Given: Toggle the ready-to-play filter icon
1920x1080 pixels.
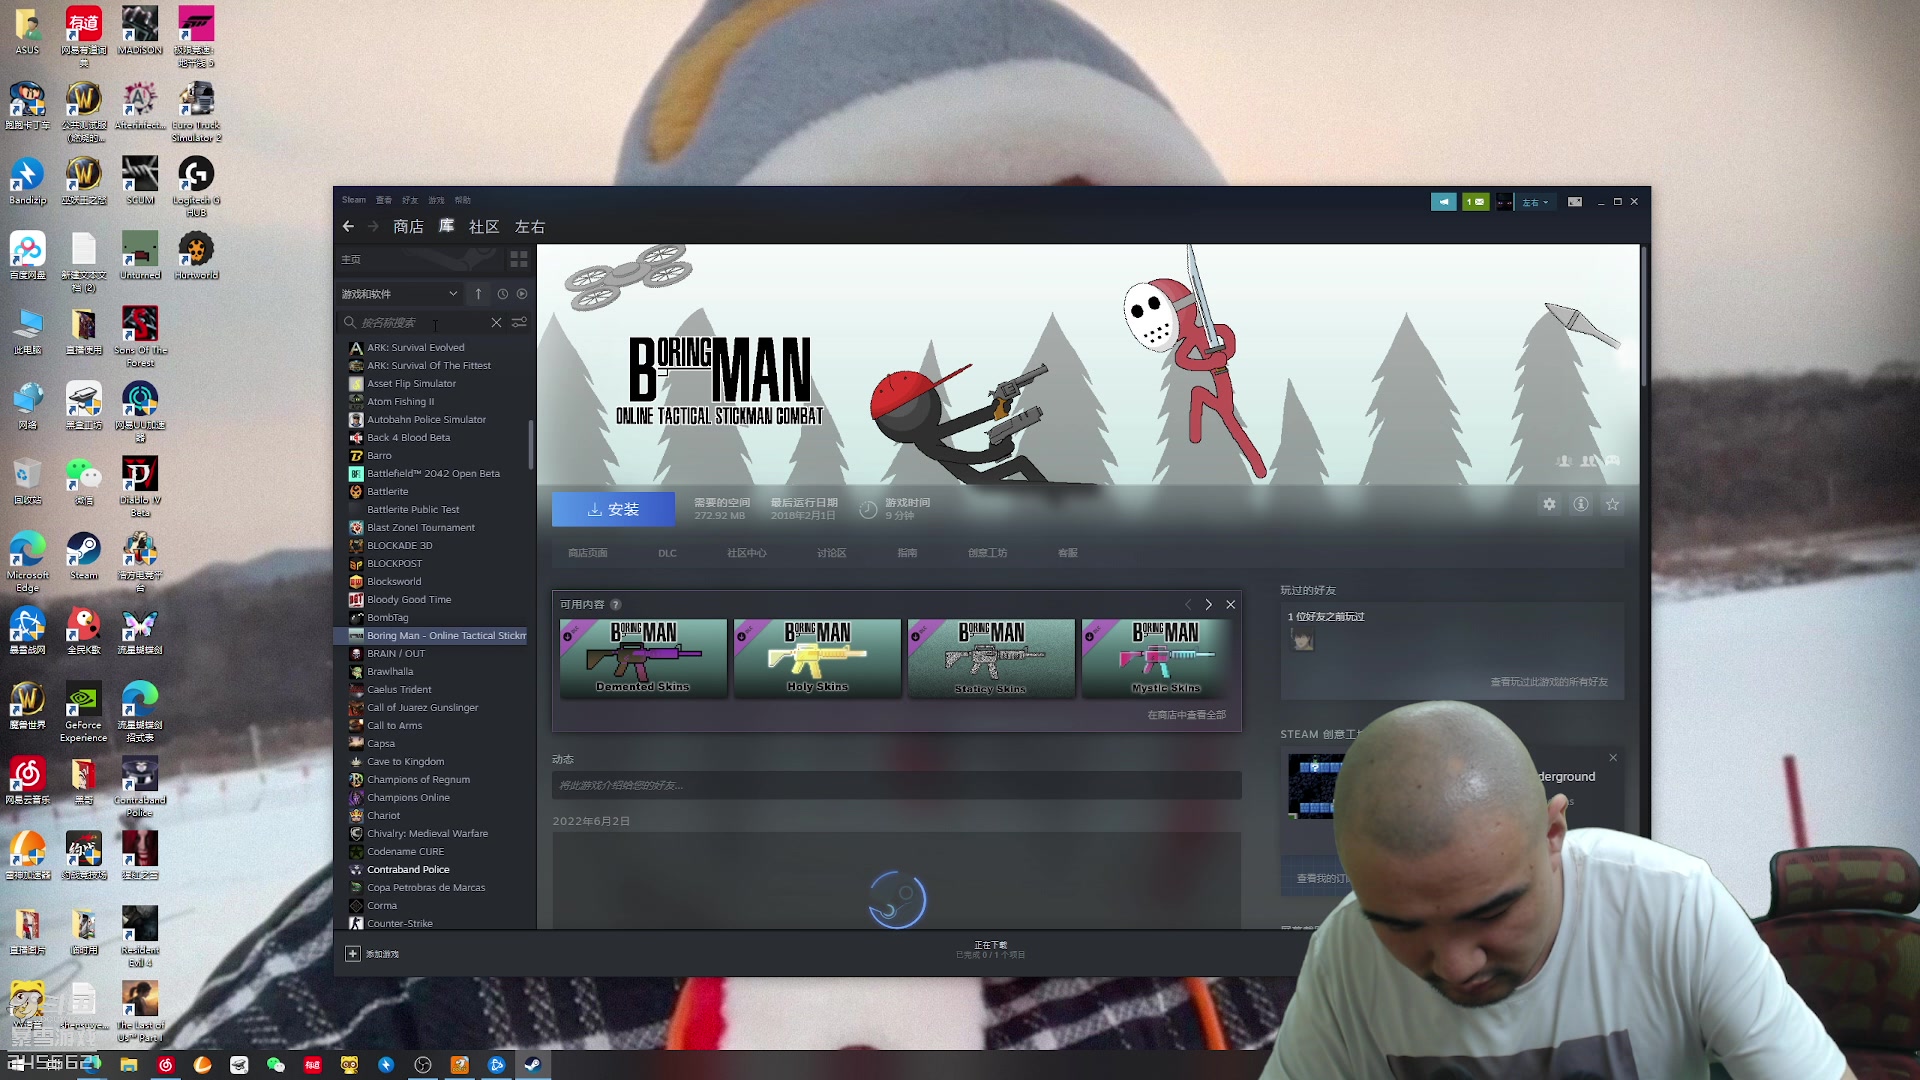Looking at the screenshot, I should pyautogui.click(x=522, y=294).
